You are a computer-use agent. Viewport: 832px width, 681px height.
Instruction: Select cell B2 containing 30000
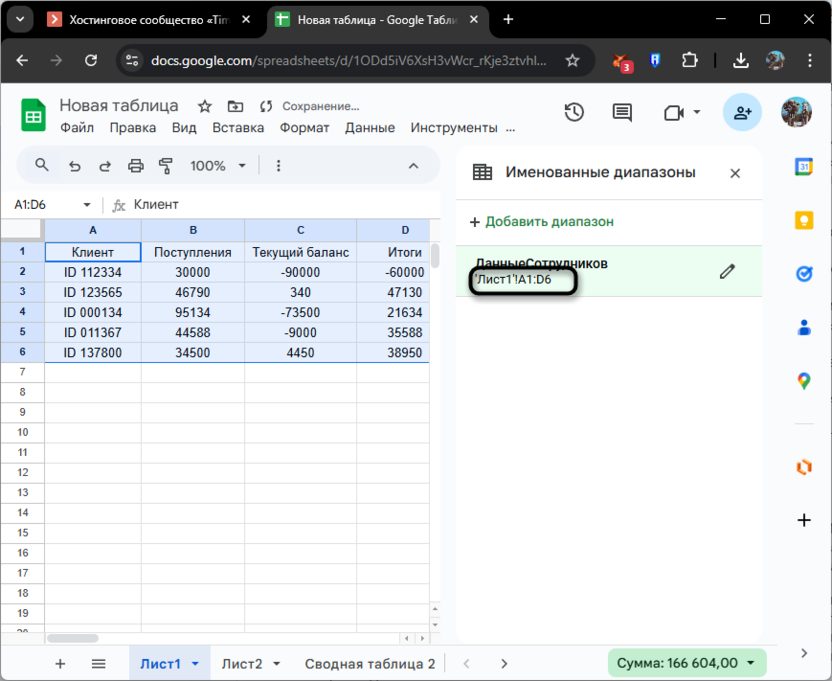tap(192, 272)
